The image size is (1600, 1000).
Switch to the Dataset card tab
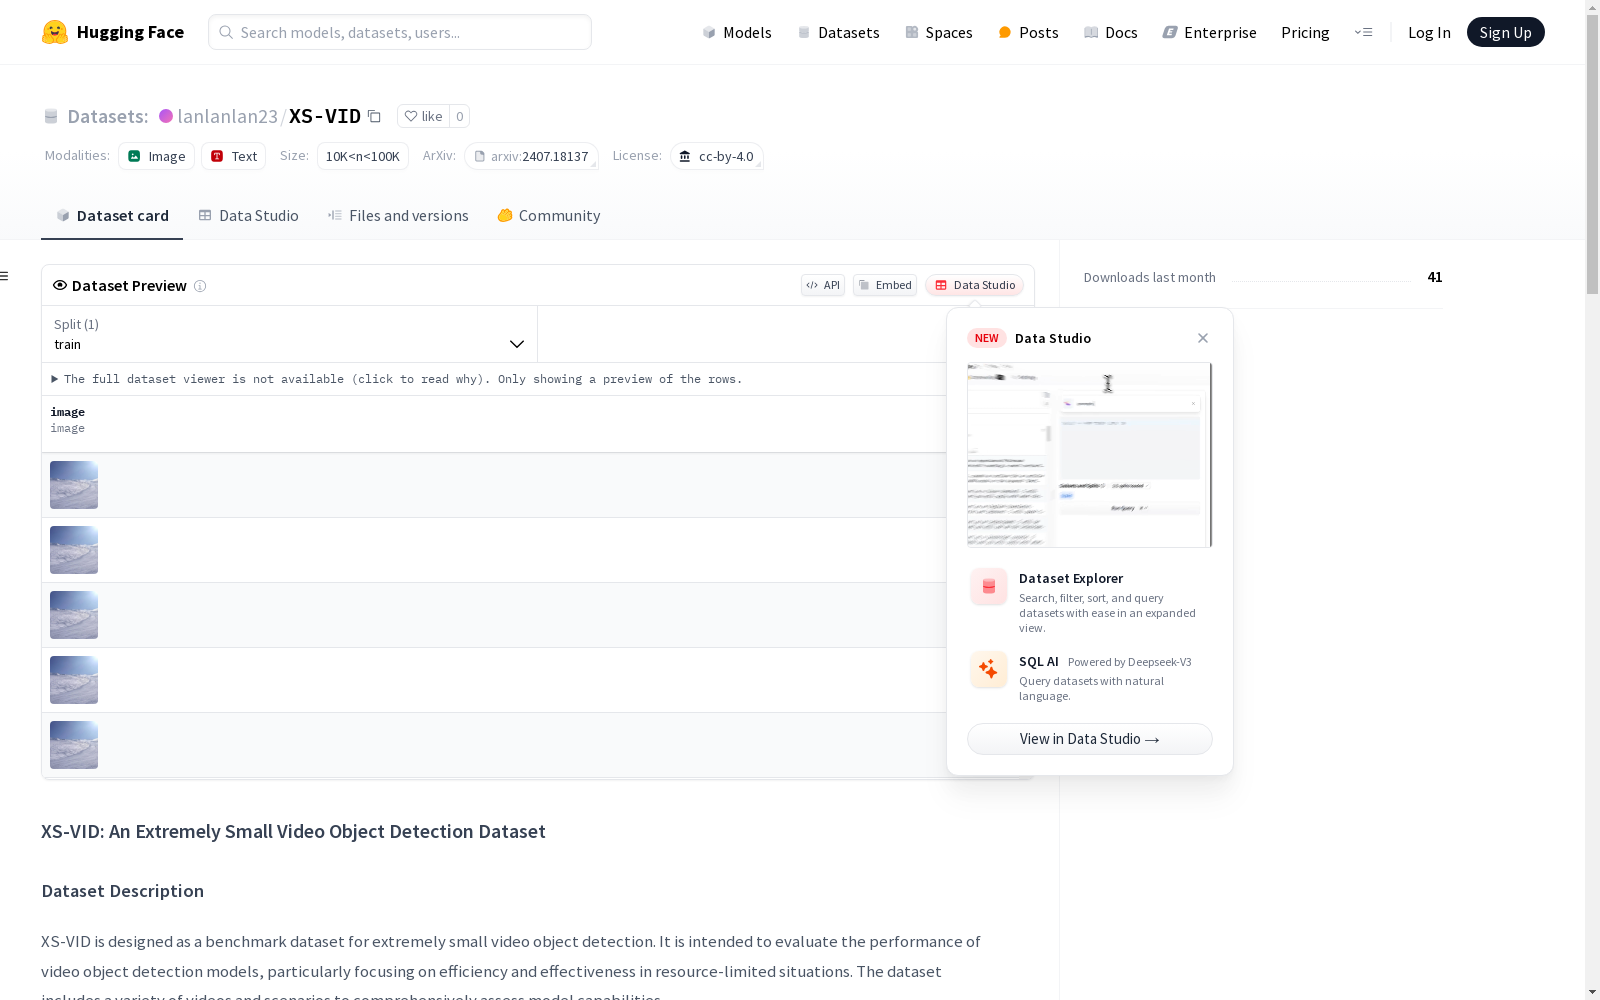pyautogui.click(x=112, y=216)
